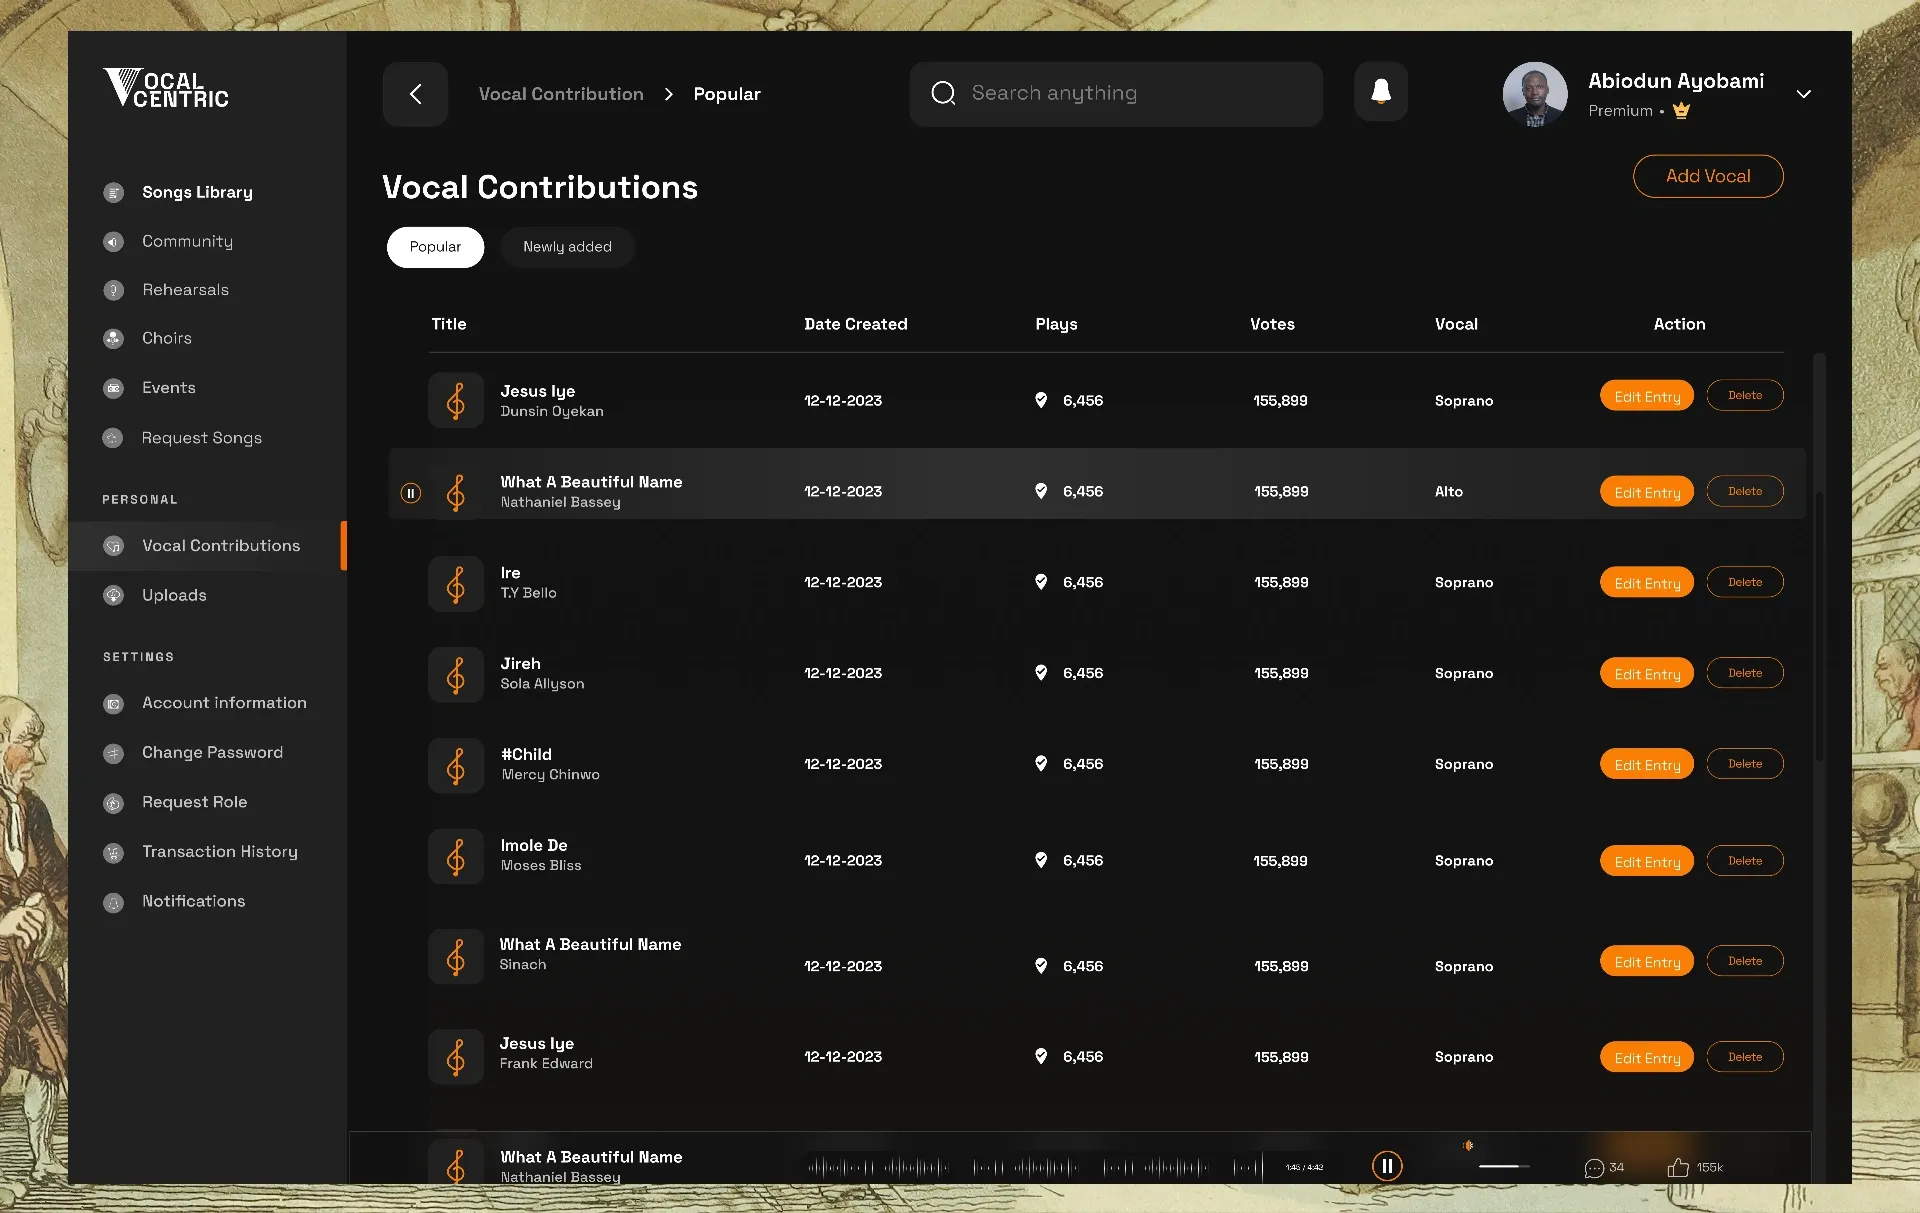The height and width of the screenshot is (1213, 1920).
Task: Click the Search anything field
Action: [x=1116, y=94]
